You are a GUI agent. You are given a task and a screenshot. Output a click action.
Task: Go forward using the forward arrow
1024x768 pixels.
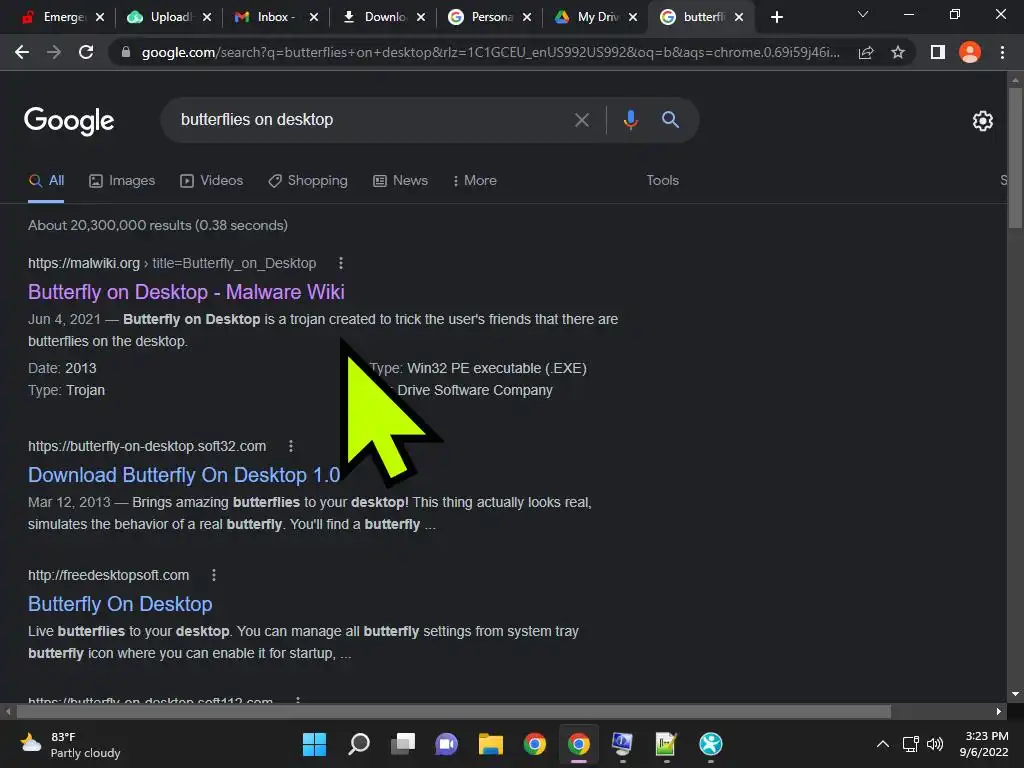54,52
